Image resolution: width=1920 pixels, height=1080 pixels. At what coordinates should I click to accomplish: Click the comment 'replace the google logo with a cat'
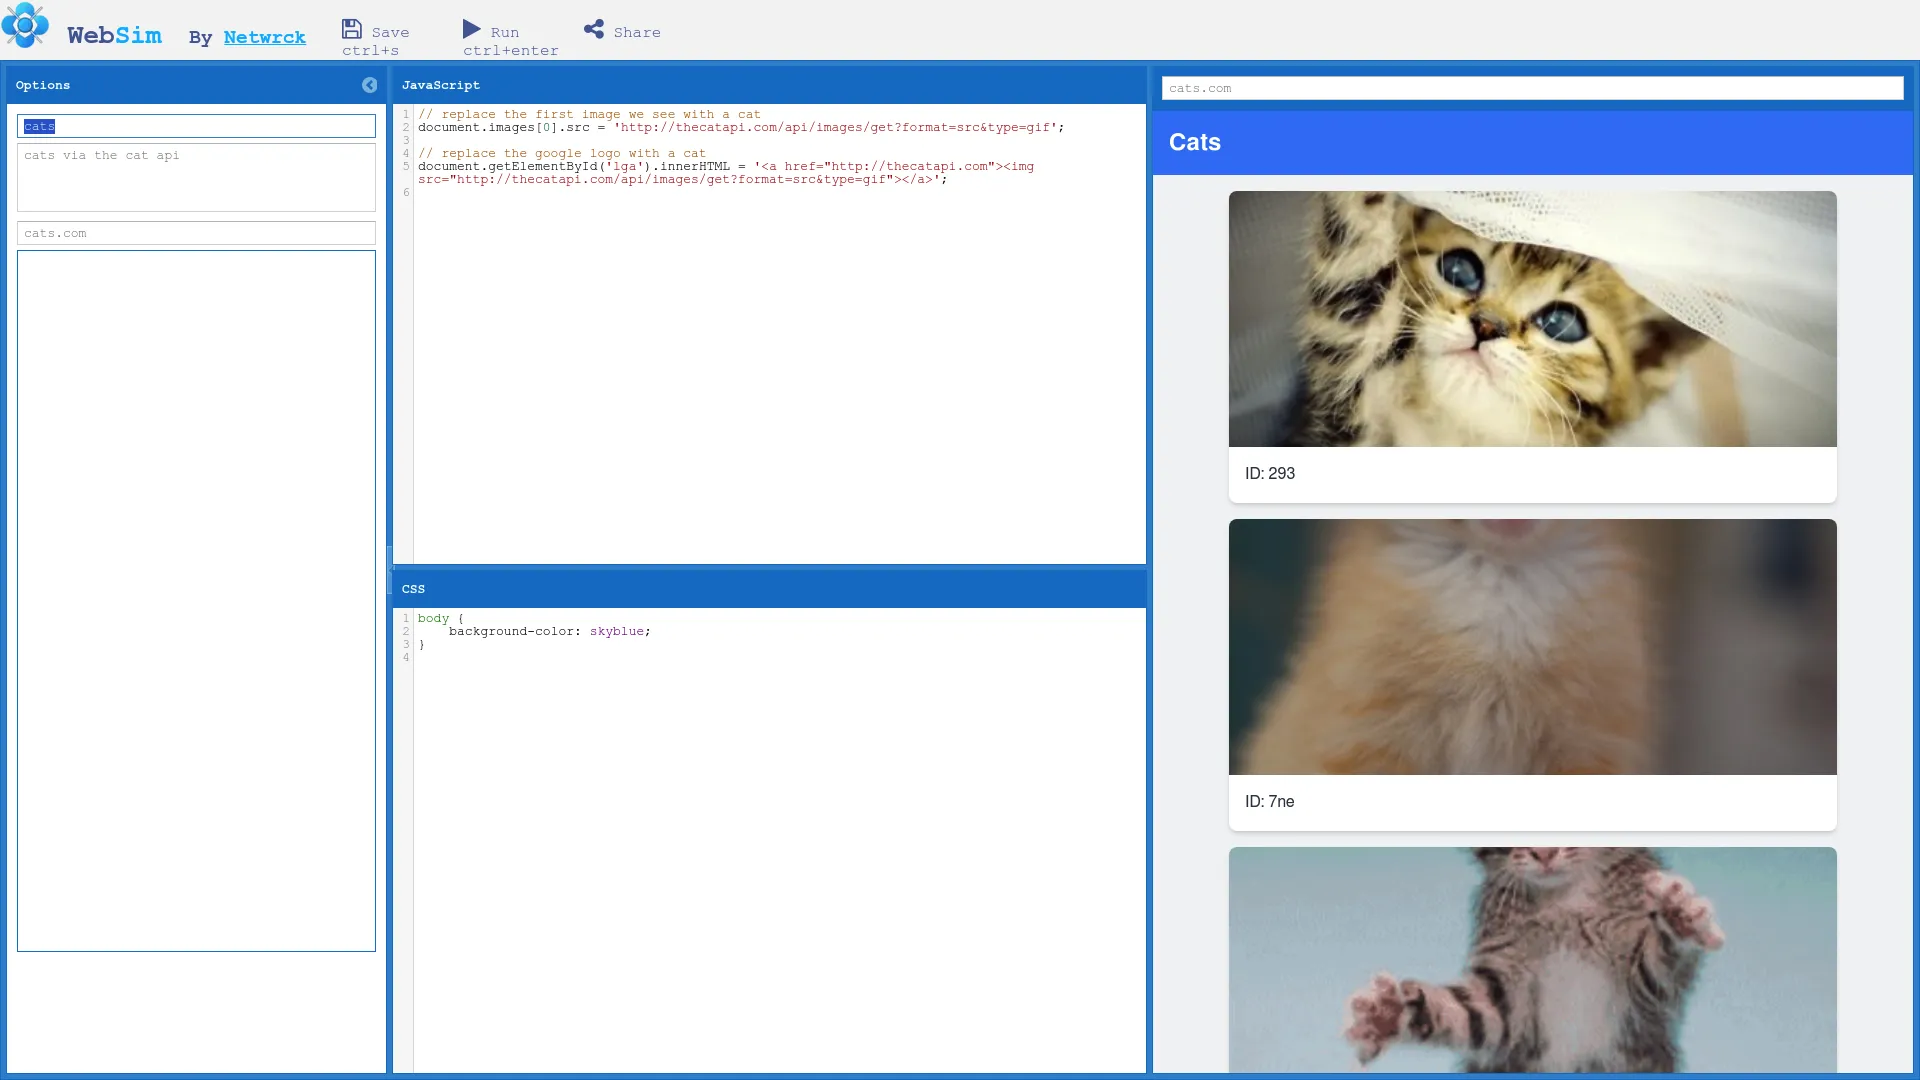(562, 153)
